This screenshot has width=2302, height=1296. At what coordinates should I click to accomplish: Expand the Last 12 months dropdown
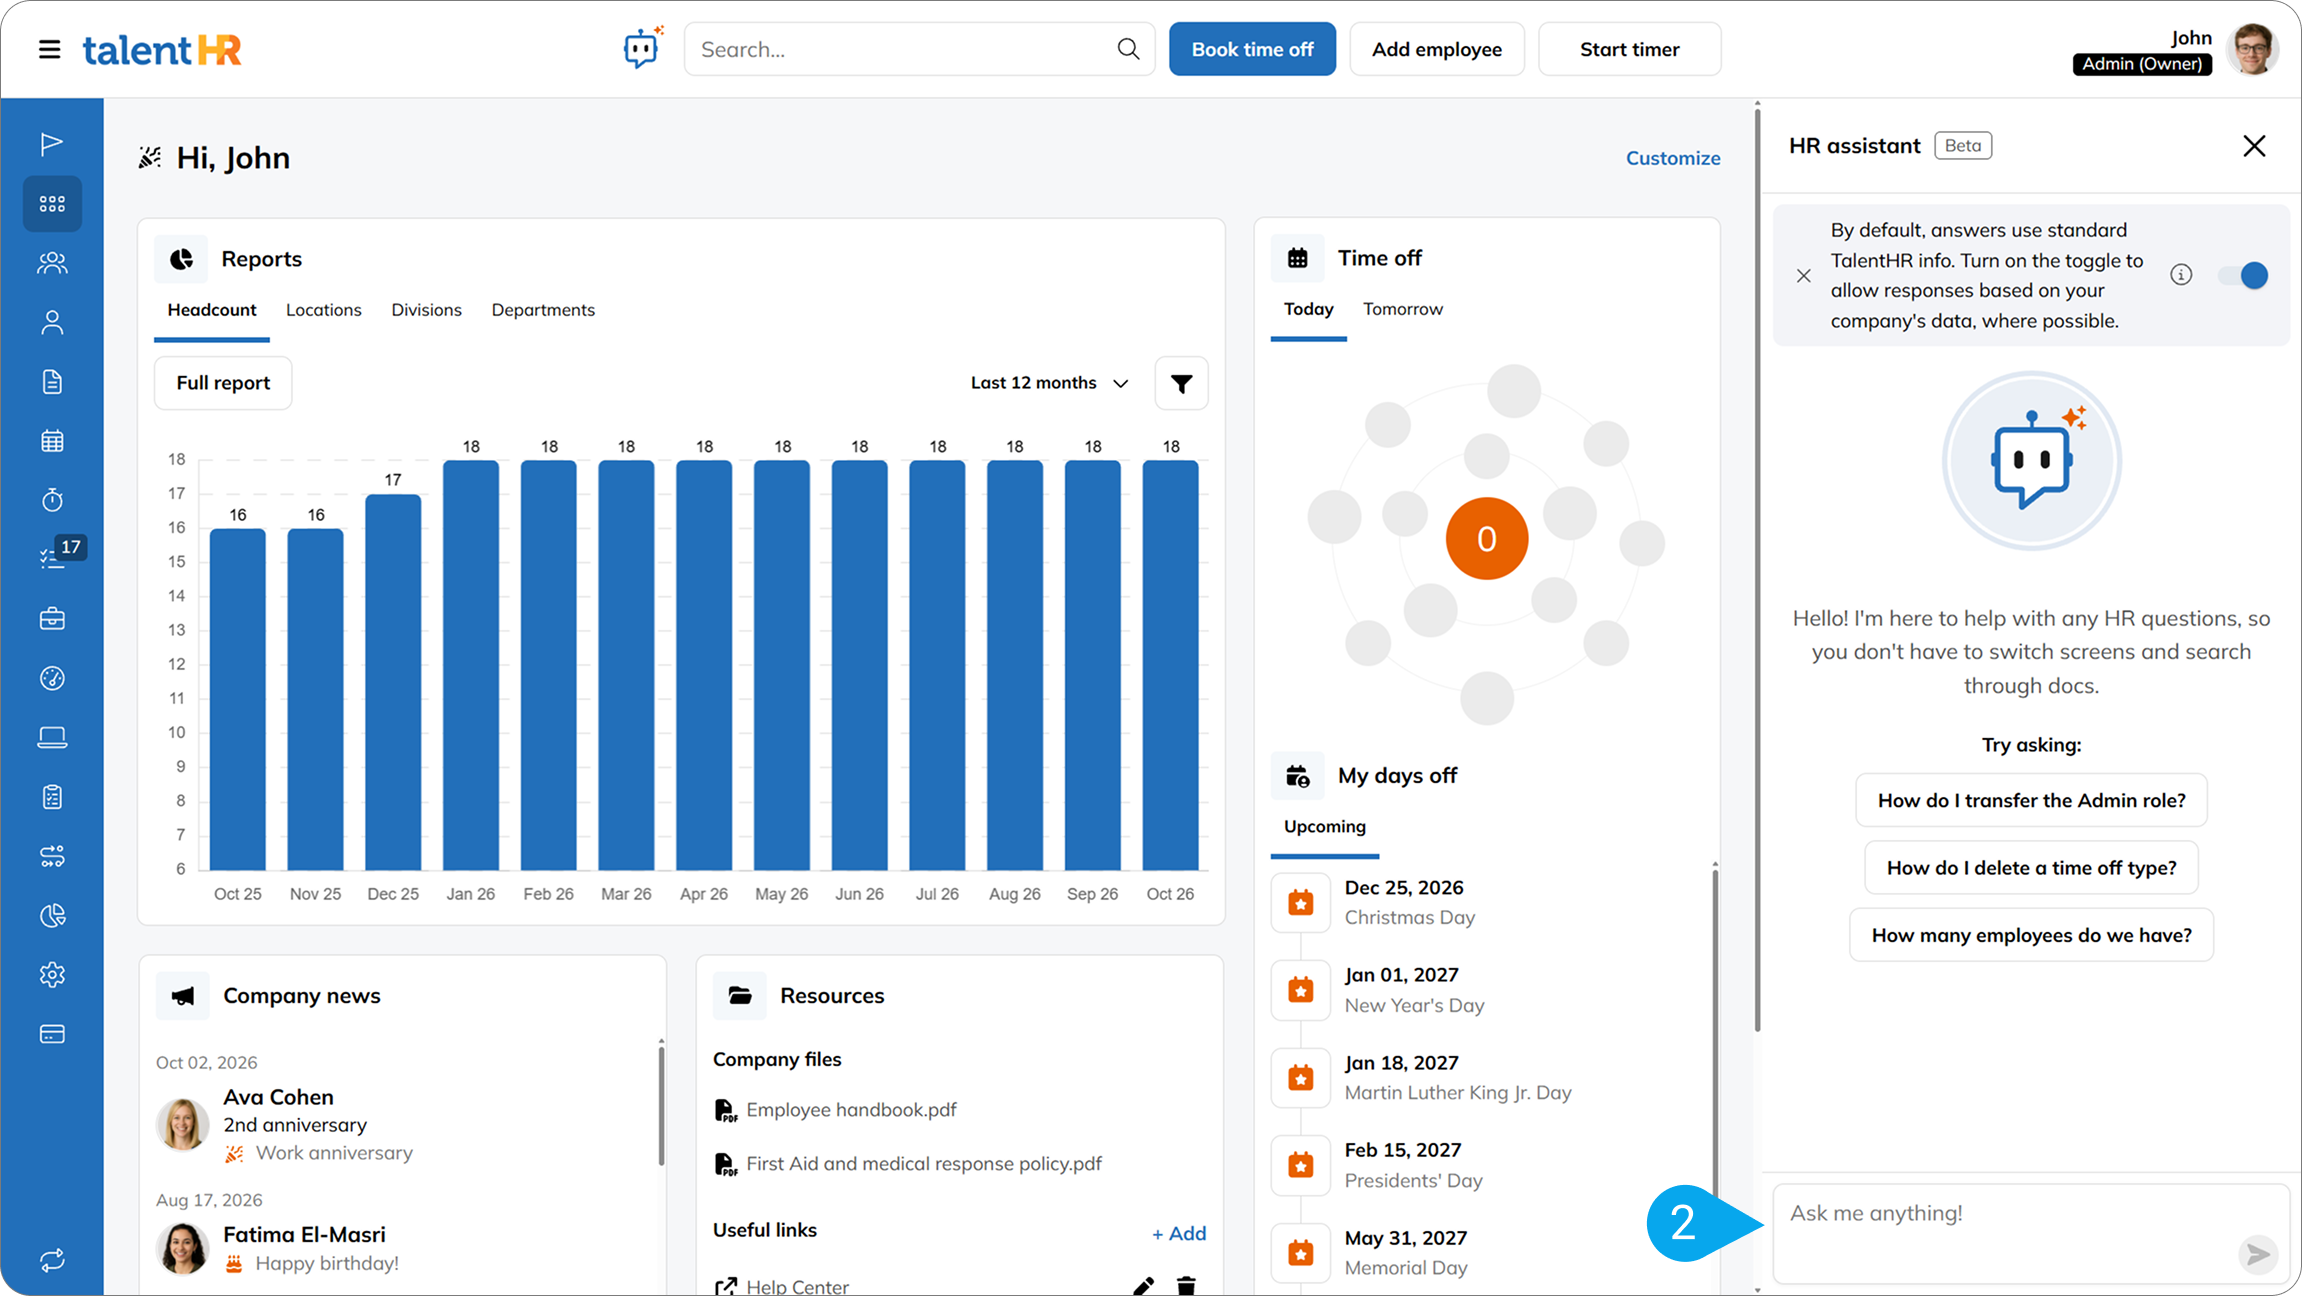[1049, 383]
